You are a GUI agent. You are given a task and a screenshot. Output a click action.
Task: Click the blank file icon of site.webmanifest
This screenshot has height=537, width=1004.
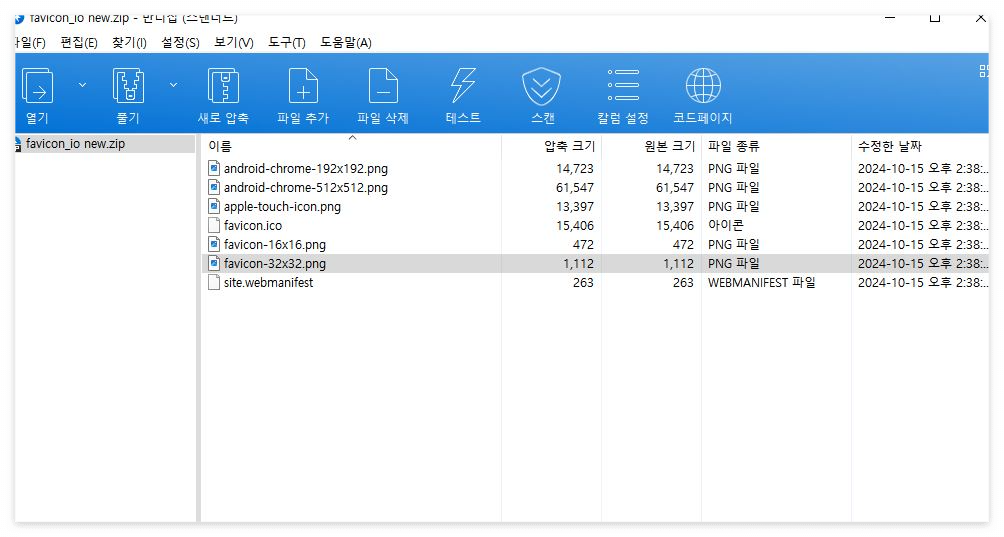tap(214, 282)
